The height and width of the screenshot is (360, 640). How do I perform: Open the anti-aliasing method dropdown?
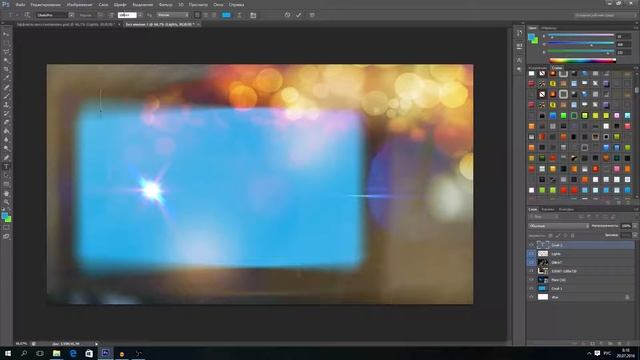click(x=173, y=15)
